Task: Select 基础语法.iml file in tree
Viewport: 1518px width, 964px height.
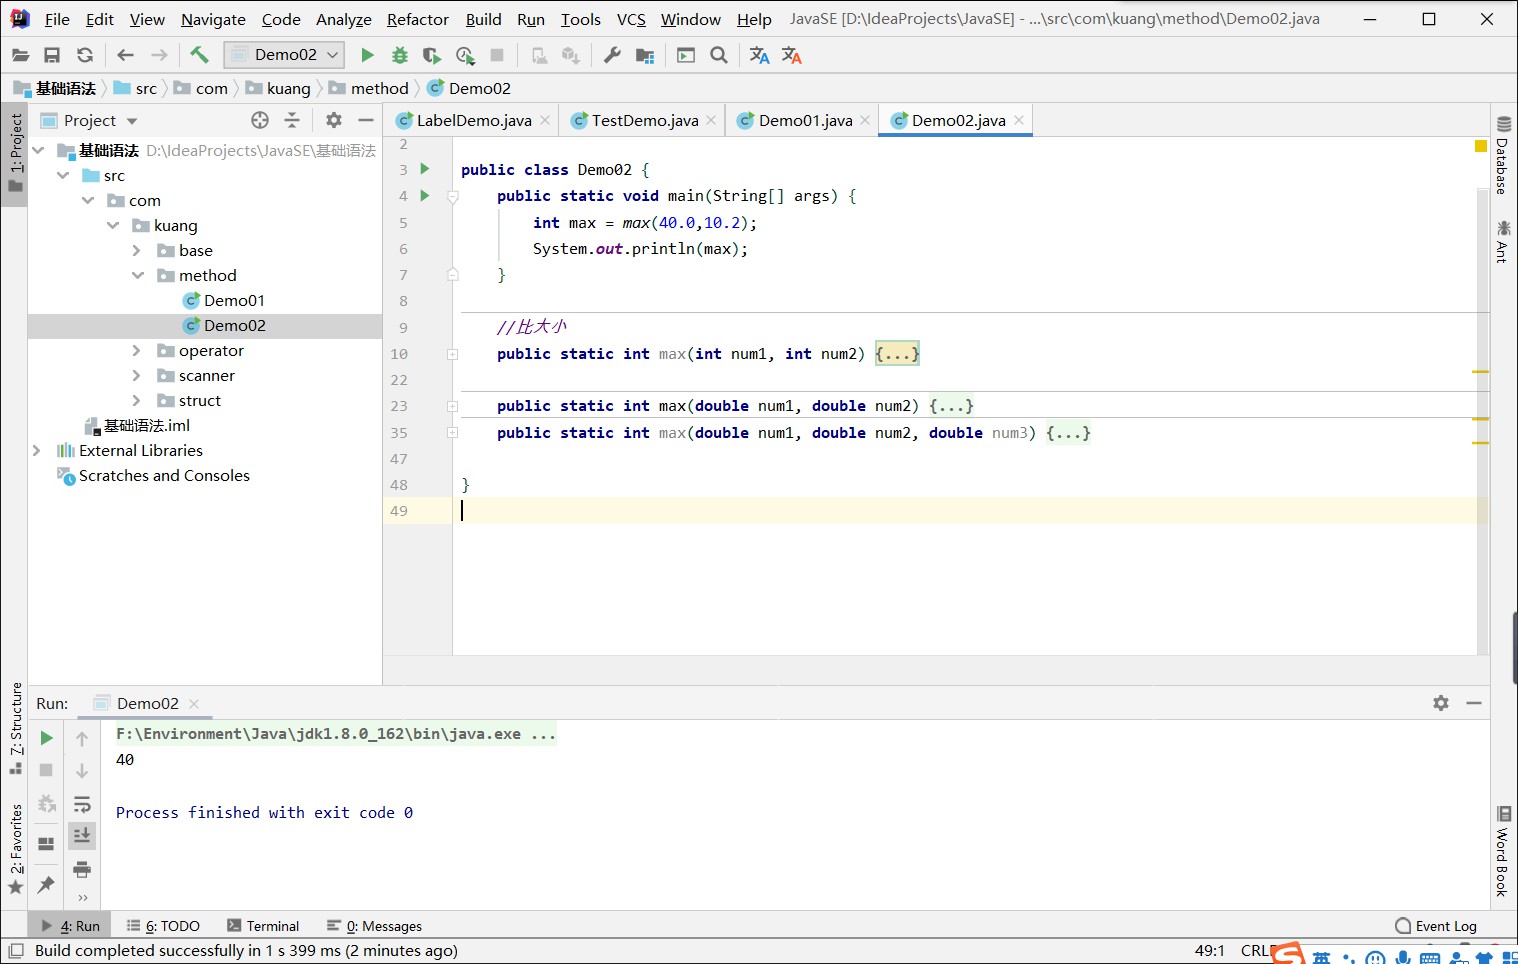Action: (x=137, y=425)
